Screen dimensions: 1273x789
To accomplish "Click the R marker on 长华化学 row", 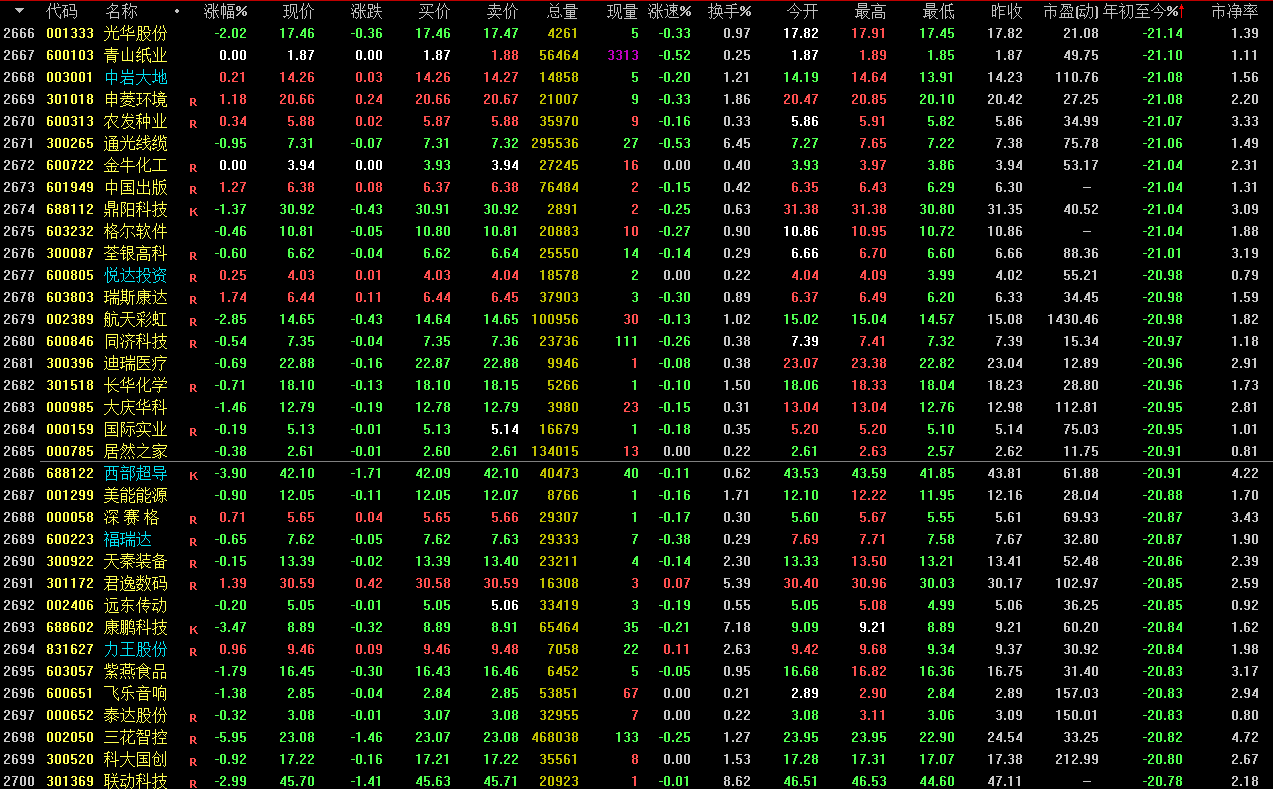I will [x=193, y=387].
